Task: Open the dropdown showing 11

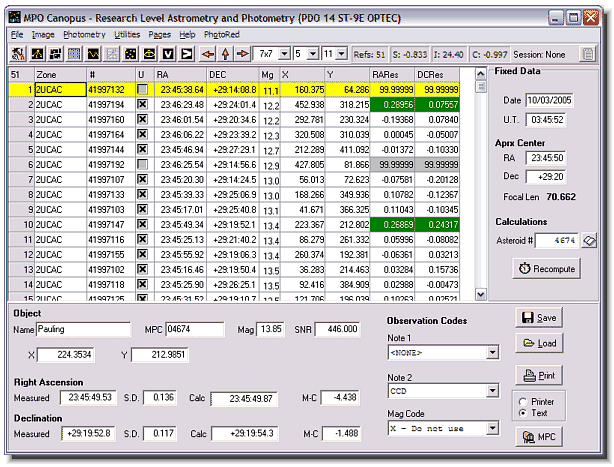Action: [x=341, y=54]
